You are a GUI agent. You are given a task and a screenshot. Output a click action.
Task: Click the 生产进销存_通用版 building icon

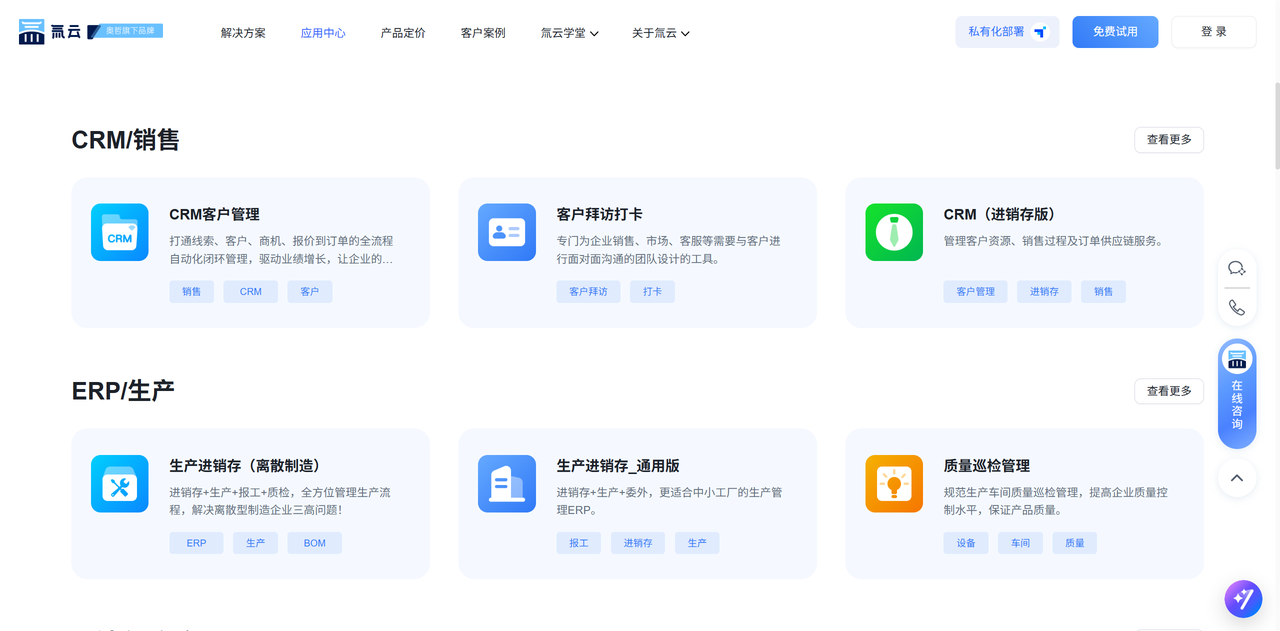pos(506,484)
